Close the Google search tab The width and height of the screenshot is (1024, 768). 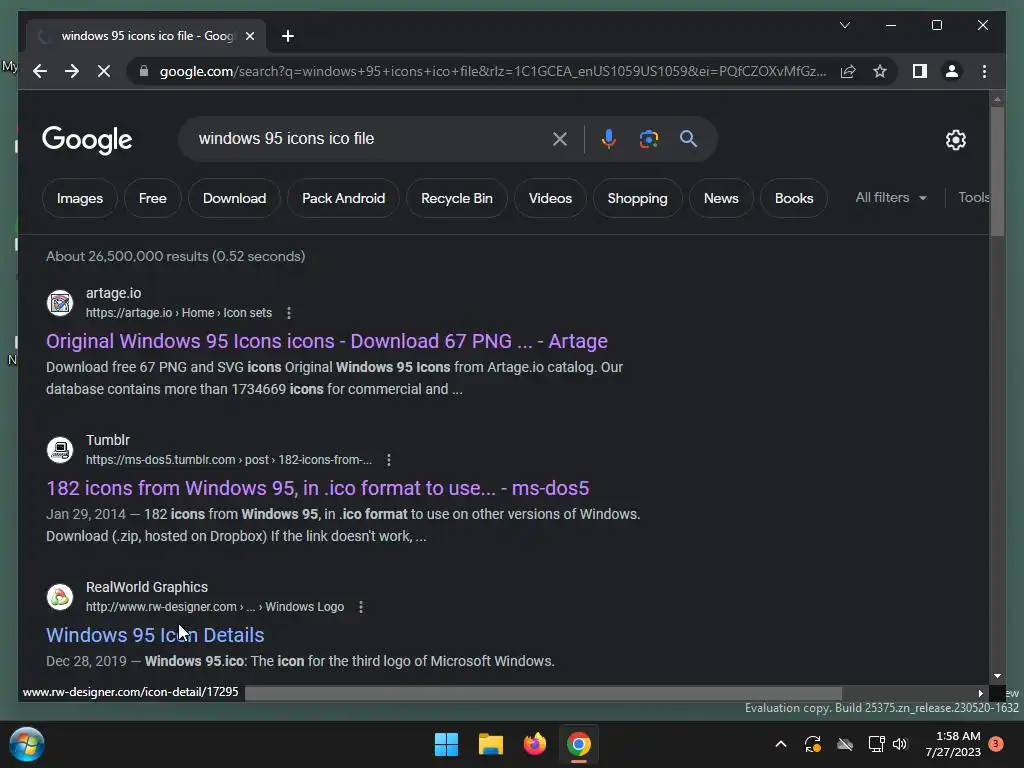[x=249, y=36]
